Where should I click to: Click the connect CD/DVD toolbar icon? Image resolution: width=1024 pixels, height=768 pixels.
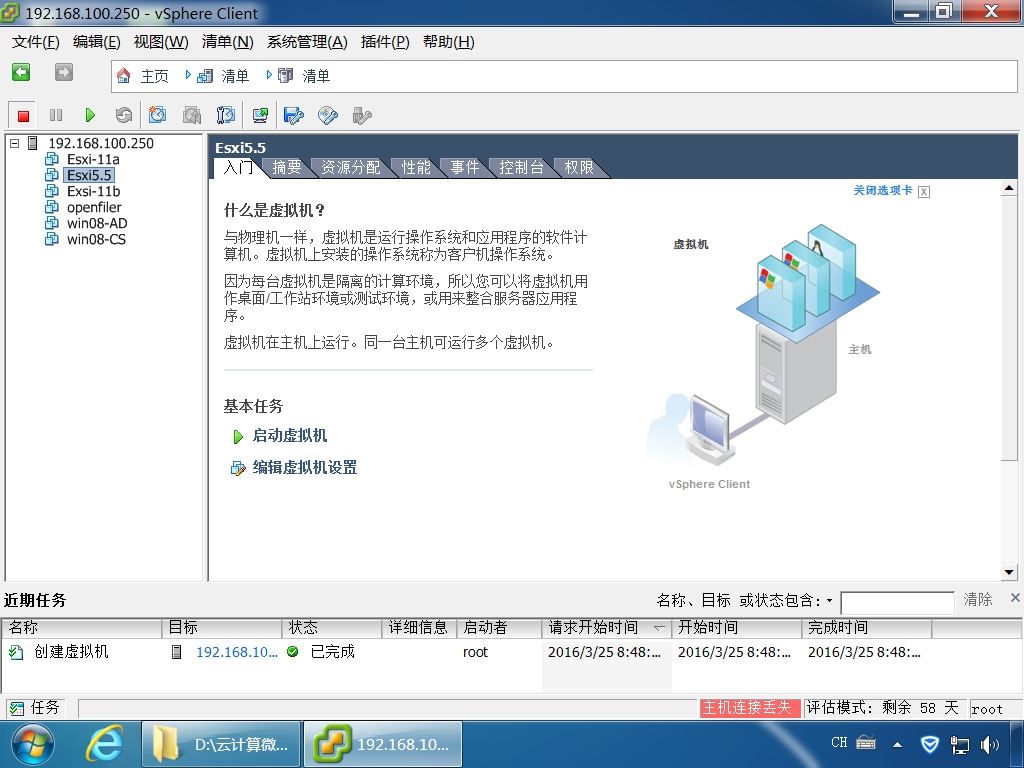328,116
